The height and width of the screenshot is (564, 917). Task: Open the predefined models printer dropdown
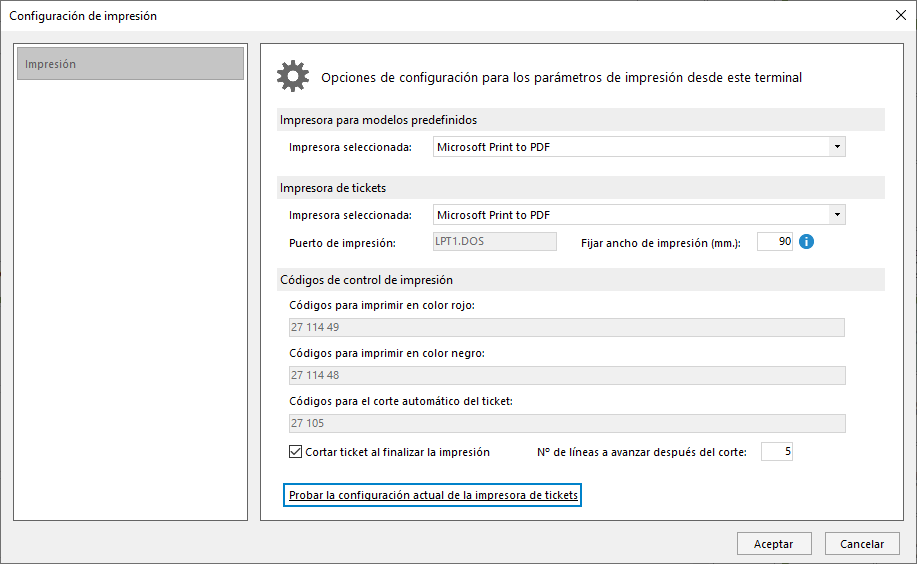tap(837, 147)
